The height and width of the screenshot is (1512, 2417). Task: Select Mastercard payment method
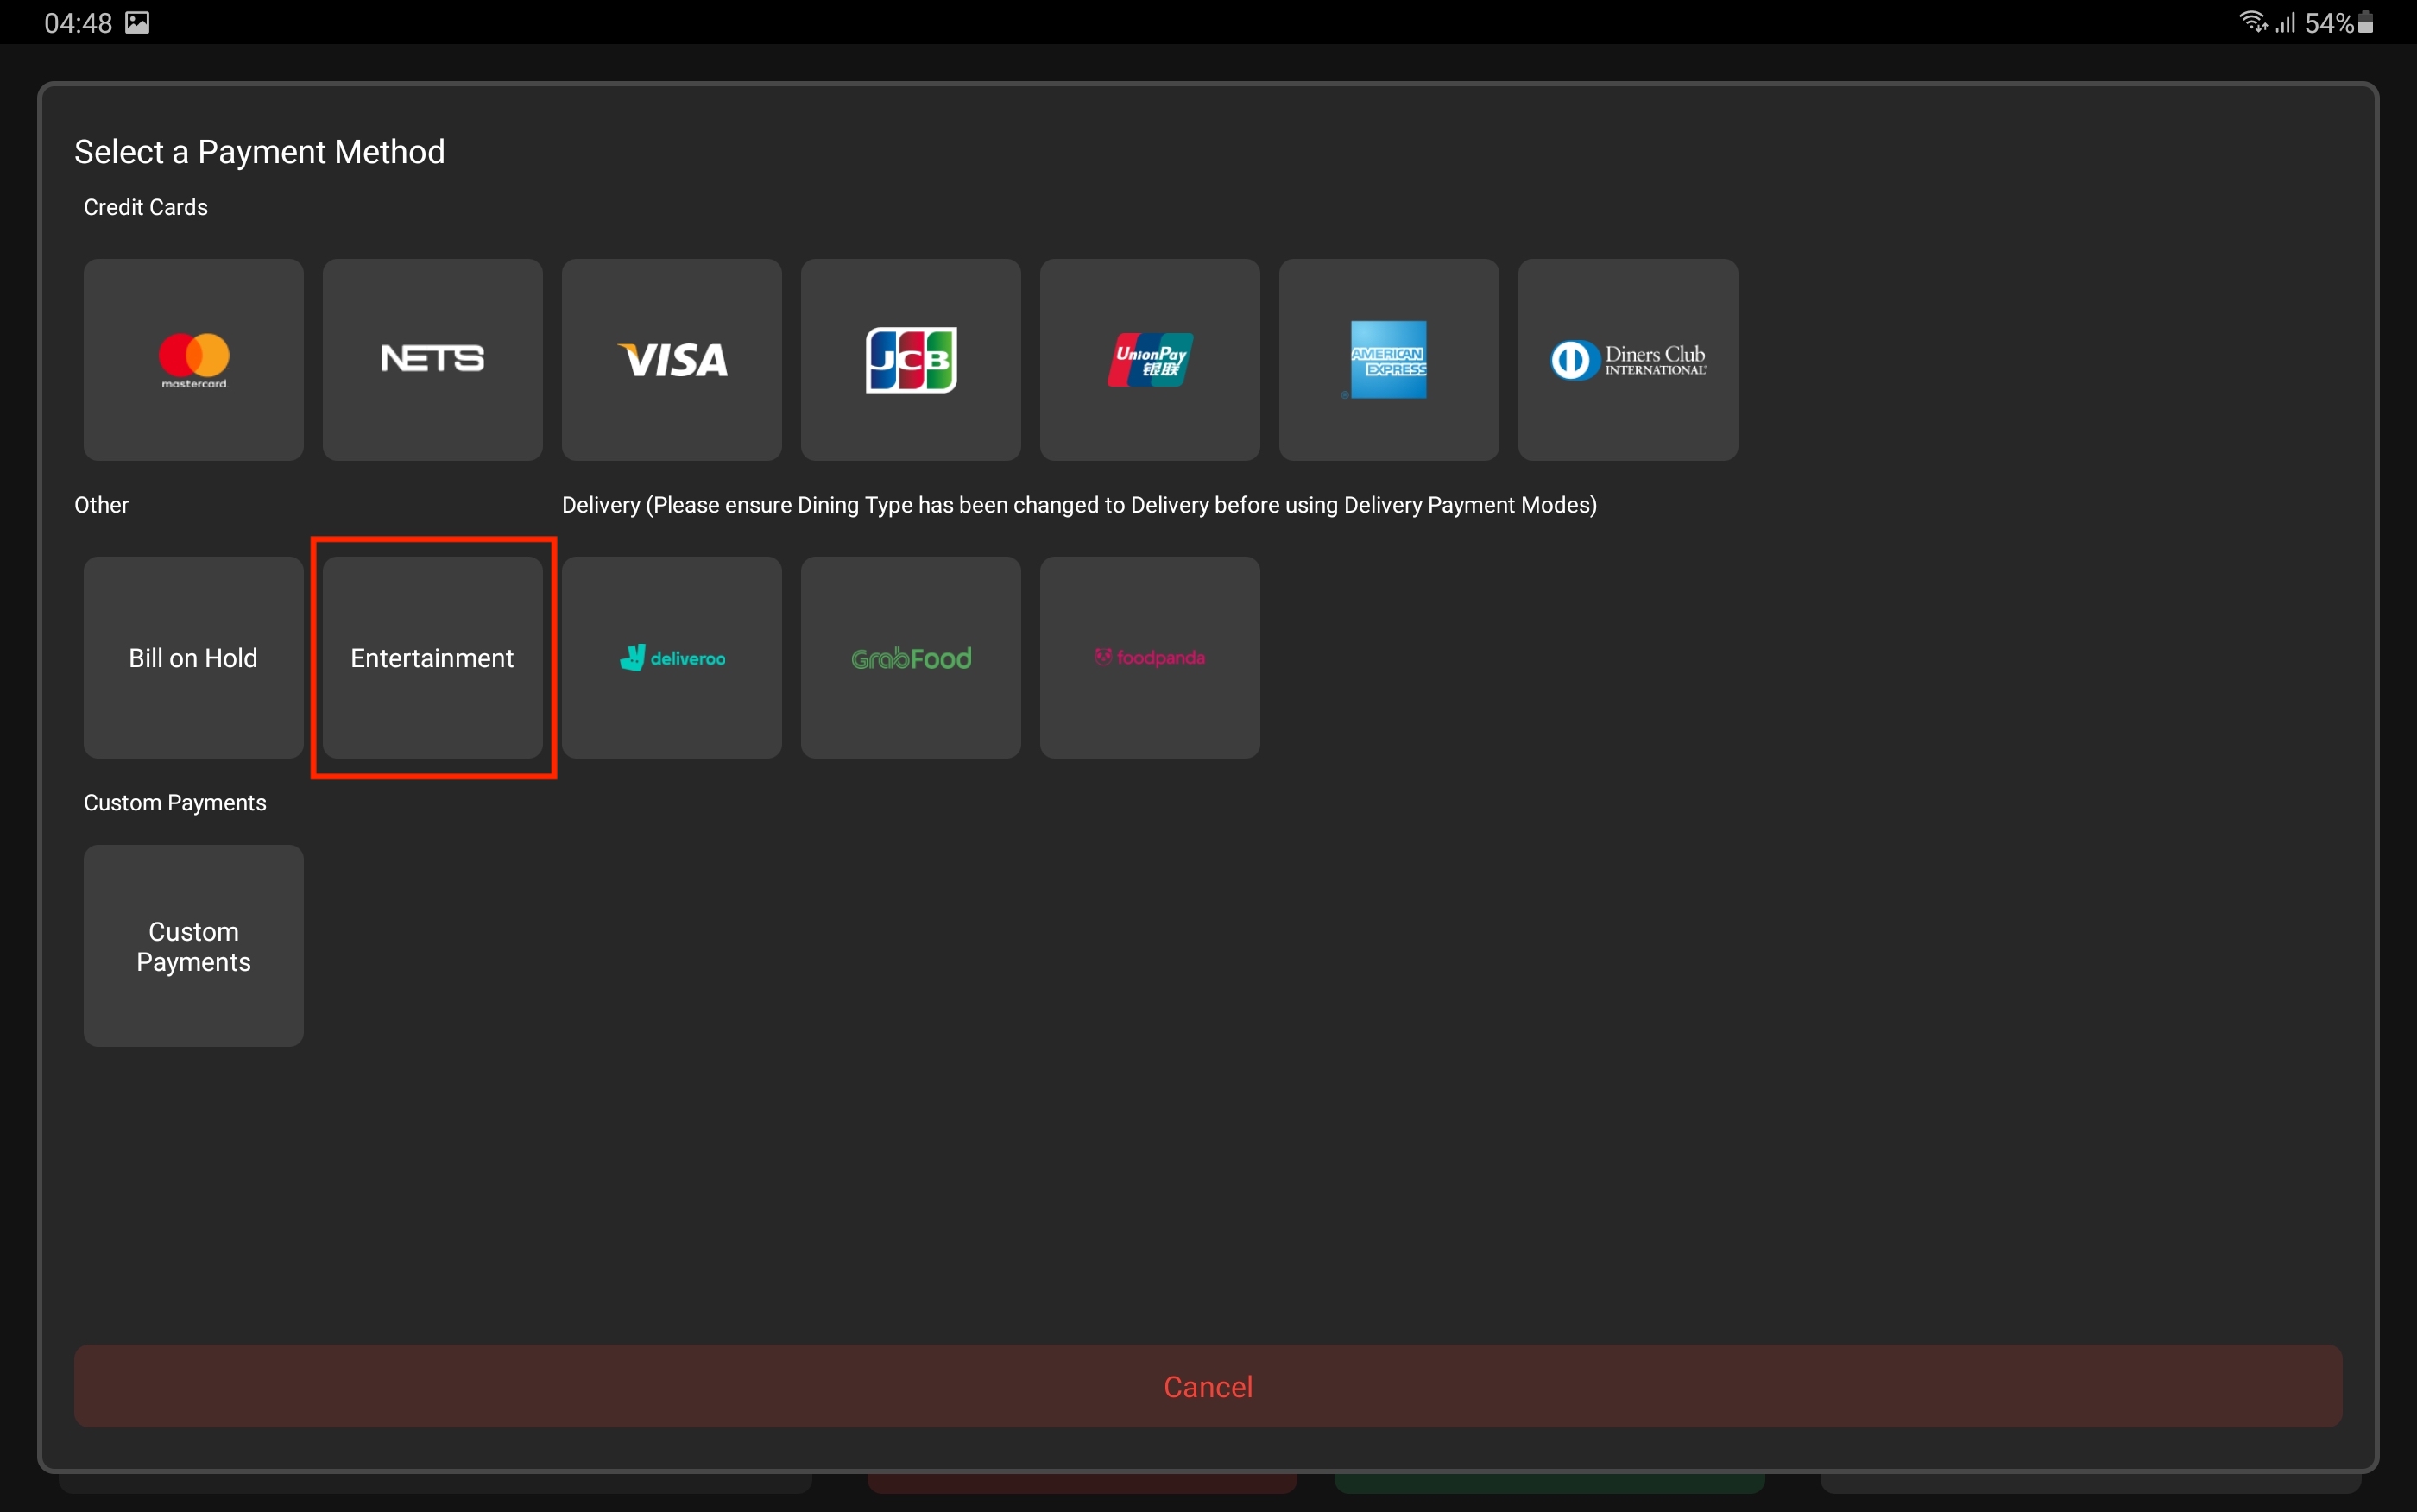(193, 360)
